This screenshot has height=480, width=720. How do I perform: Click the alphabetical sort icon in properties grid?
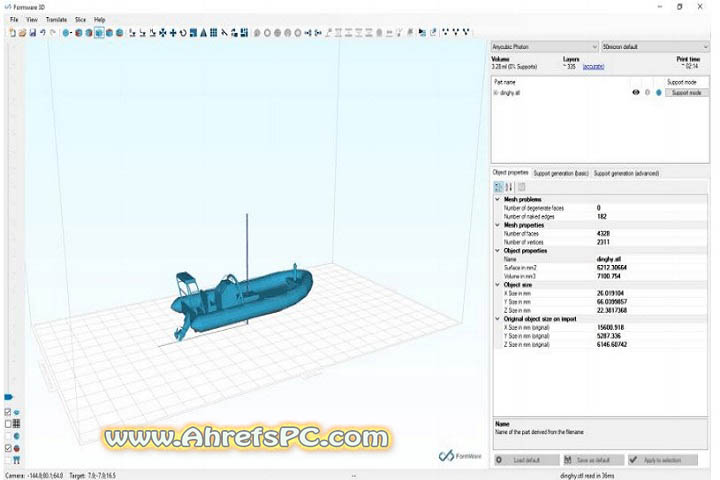pos(509,187)
